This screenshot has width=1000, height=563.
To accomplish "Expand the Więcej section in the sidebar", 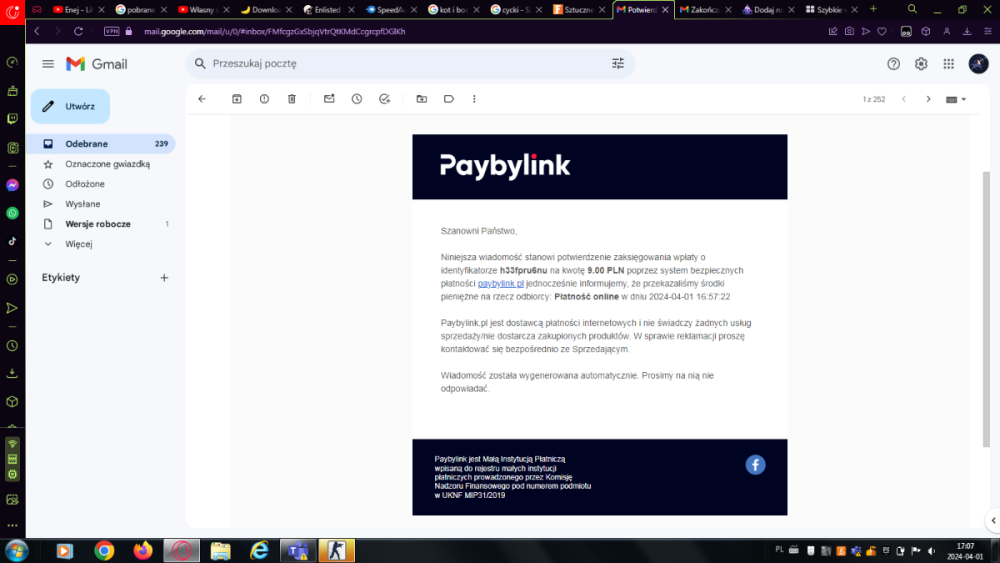I will pyautogui.click(x=78, y=243).
